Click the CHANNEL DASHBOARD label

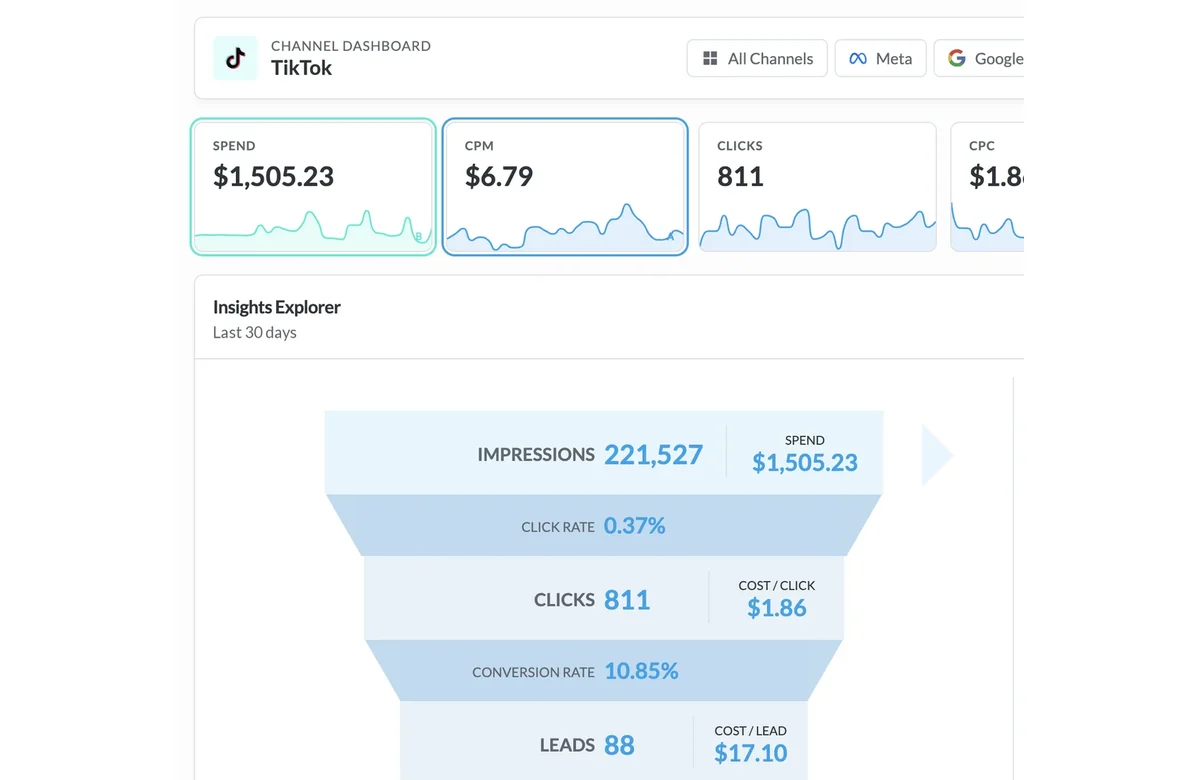(351, 46)
